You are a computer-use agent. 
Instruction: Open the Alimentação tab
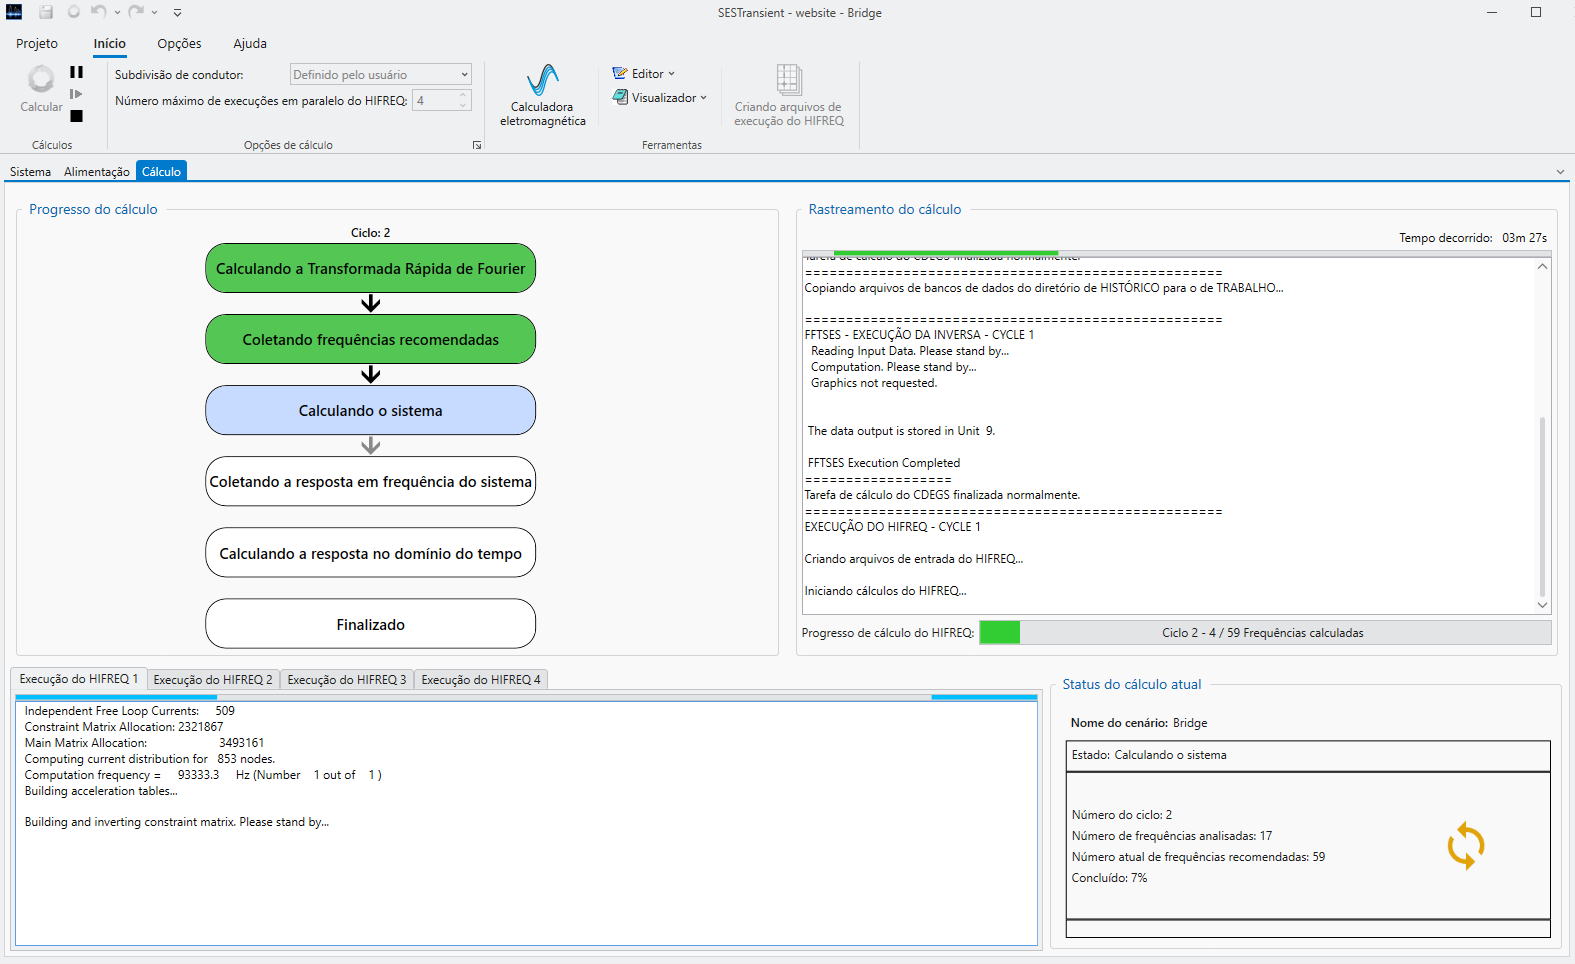(x=96, y=172)
